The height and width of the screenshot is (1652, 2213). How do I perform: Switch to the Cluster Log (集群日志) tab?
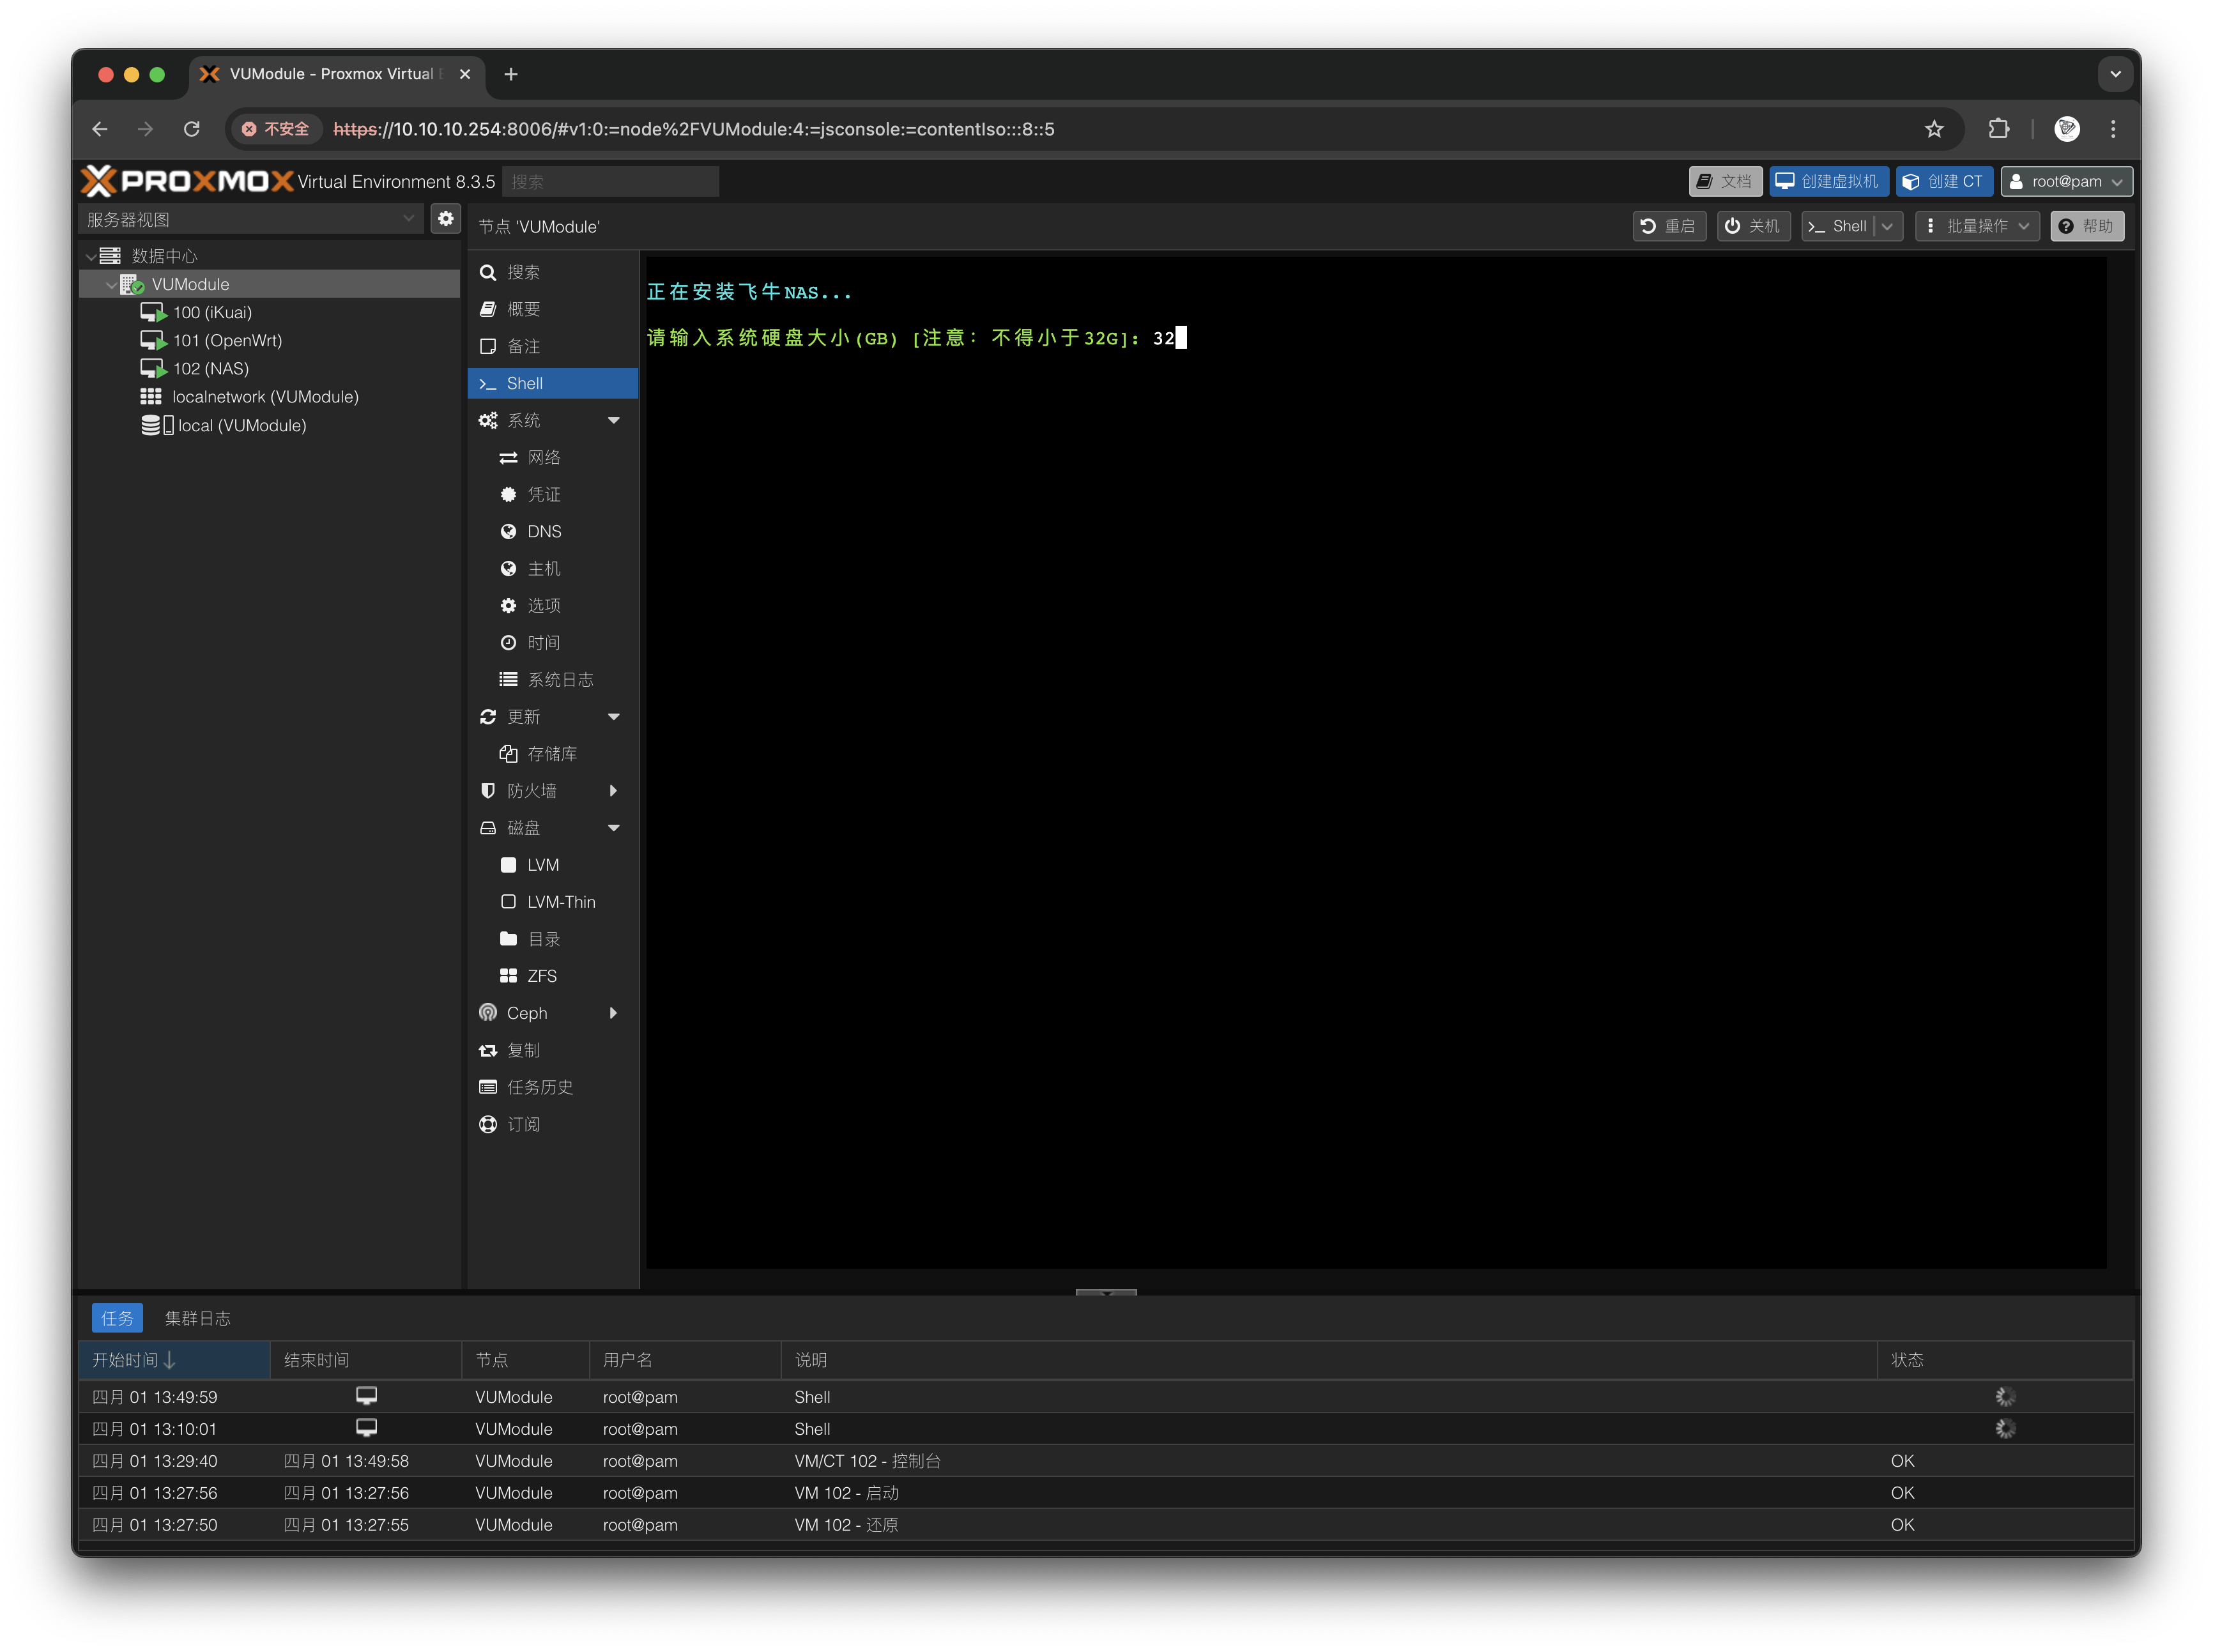click(x=197, y=1318)
